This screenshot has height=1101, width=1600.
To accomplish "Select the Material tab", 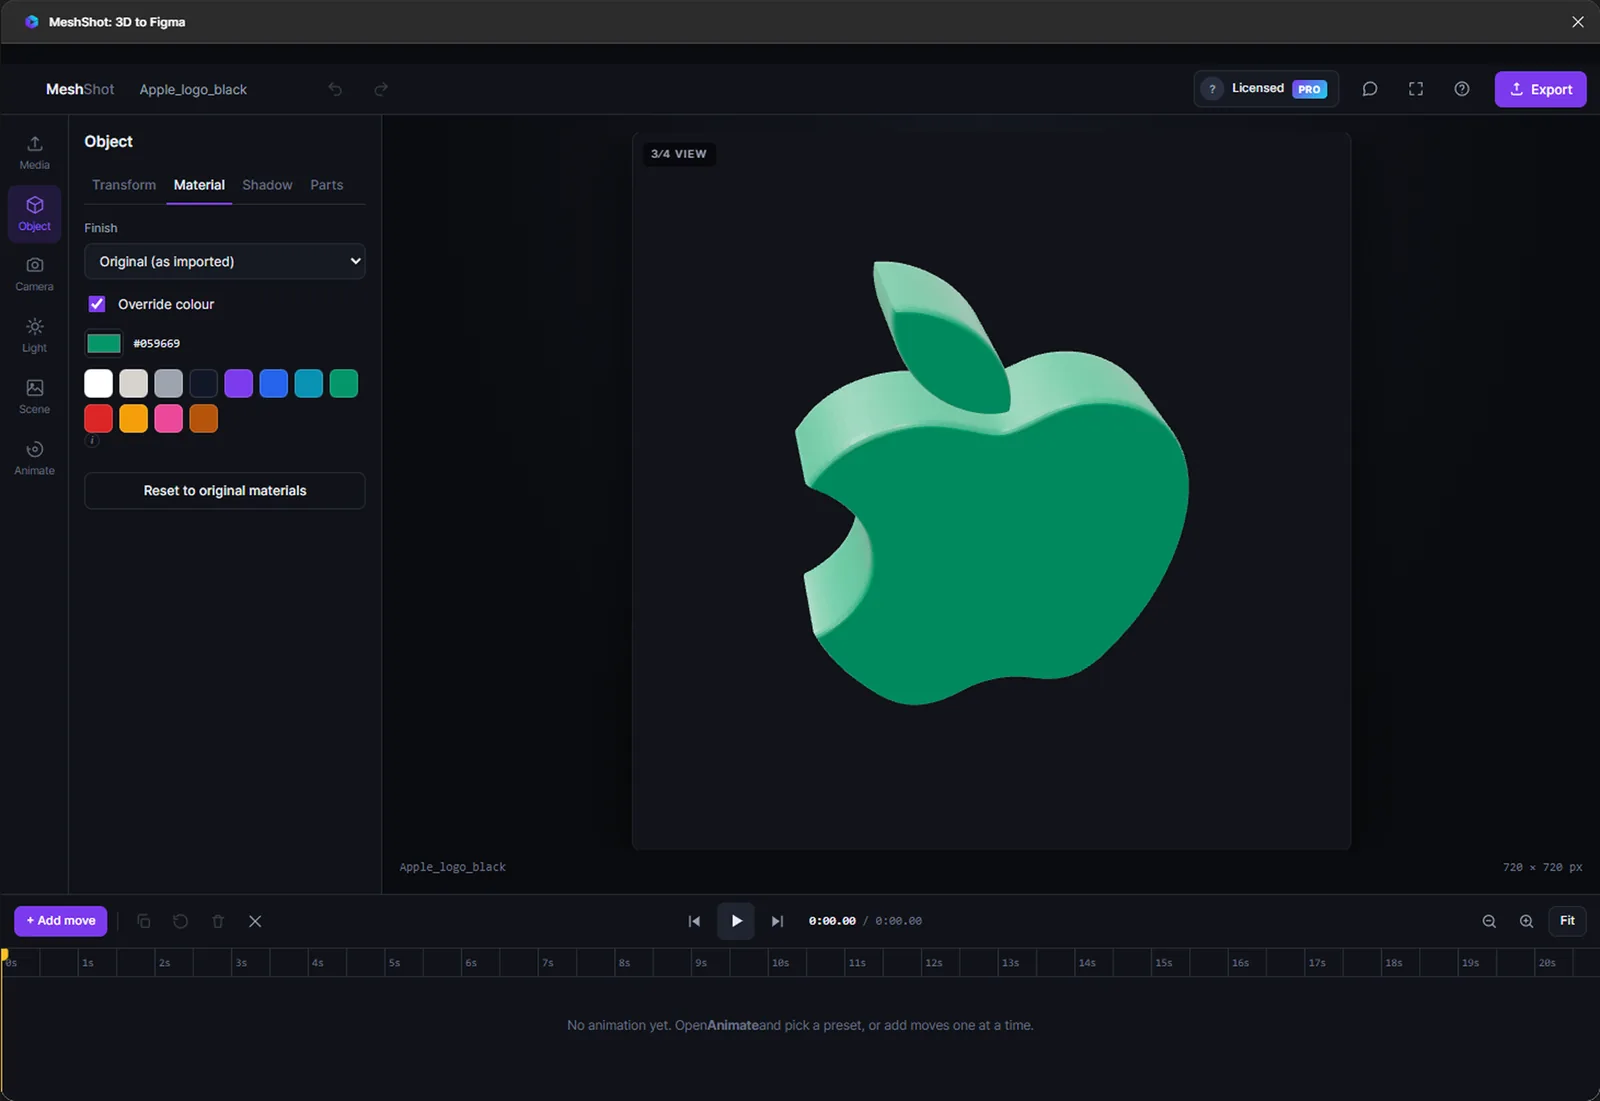I will tap(199, 185).
